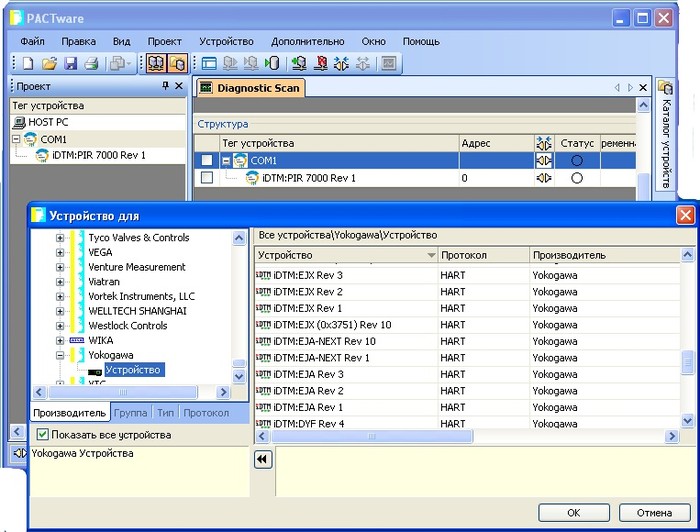Click connection-state column header icon
Viewport: 700px width, 532px height.
coord(544,143)
